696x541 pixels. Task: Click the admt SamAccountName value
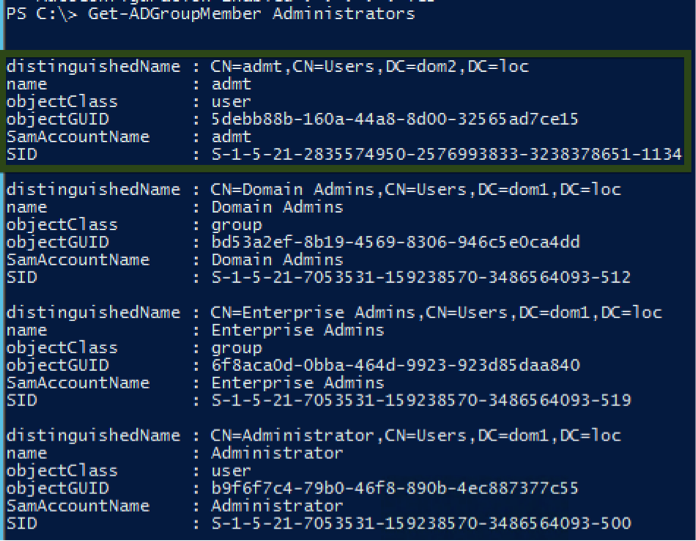[x=230, y=137]
